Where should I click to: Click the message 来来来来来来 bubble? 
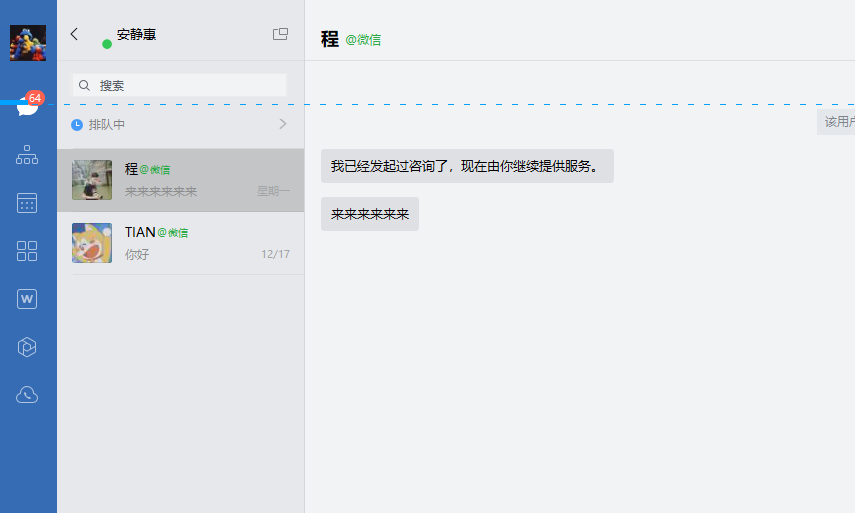(370, 214)
